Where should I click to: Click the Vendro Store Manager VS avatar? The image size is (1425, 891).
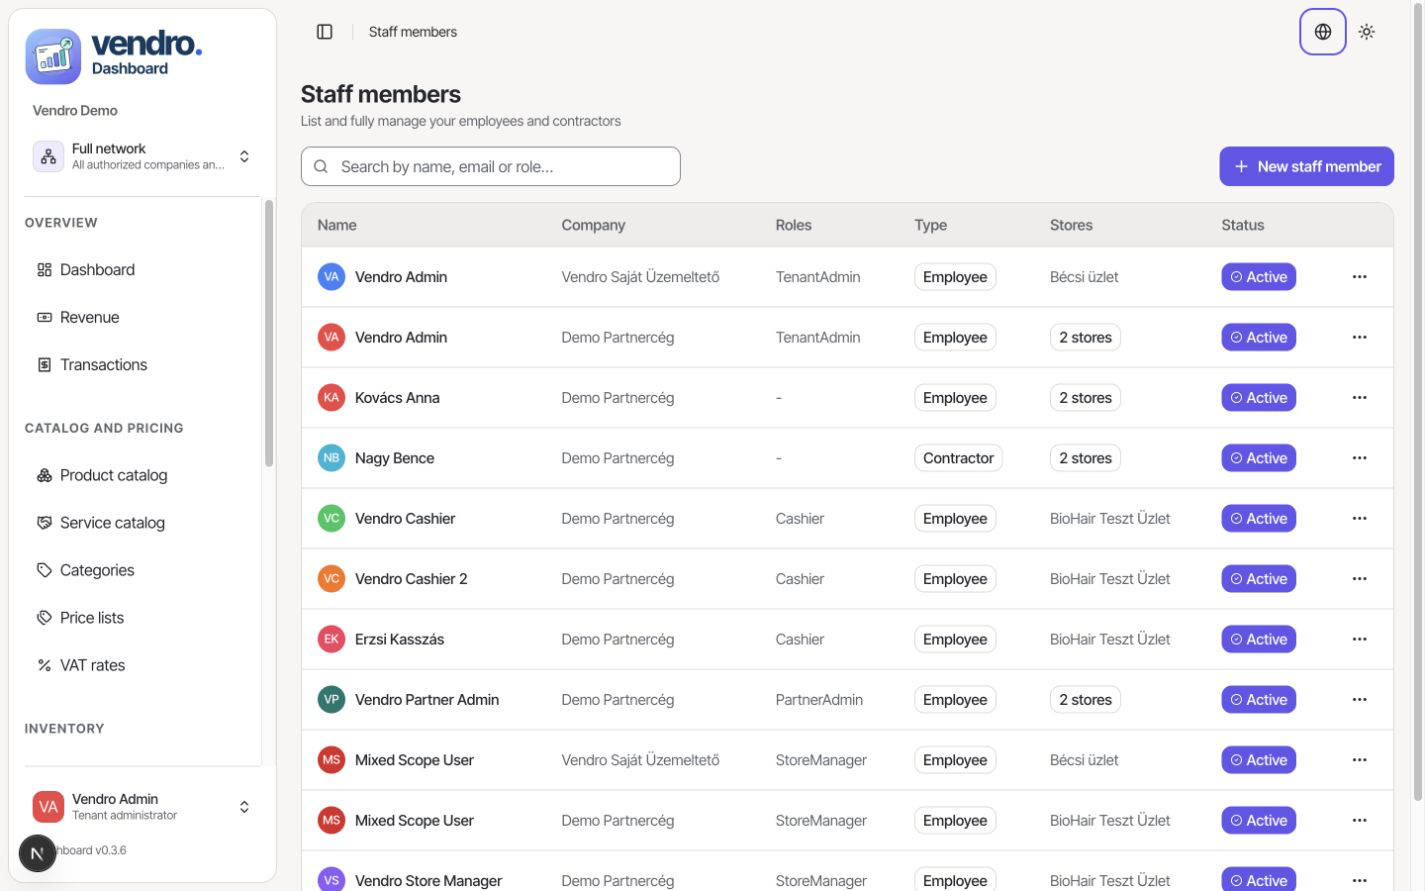click(331, 880)
